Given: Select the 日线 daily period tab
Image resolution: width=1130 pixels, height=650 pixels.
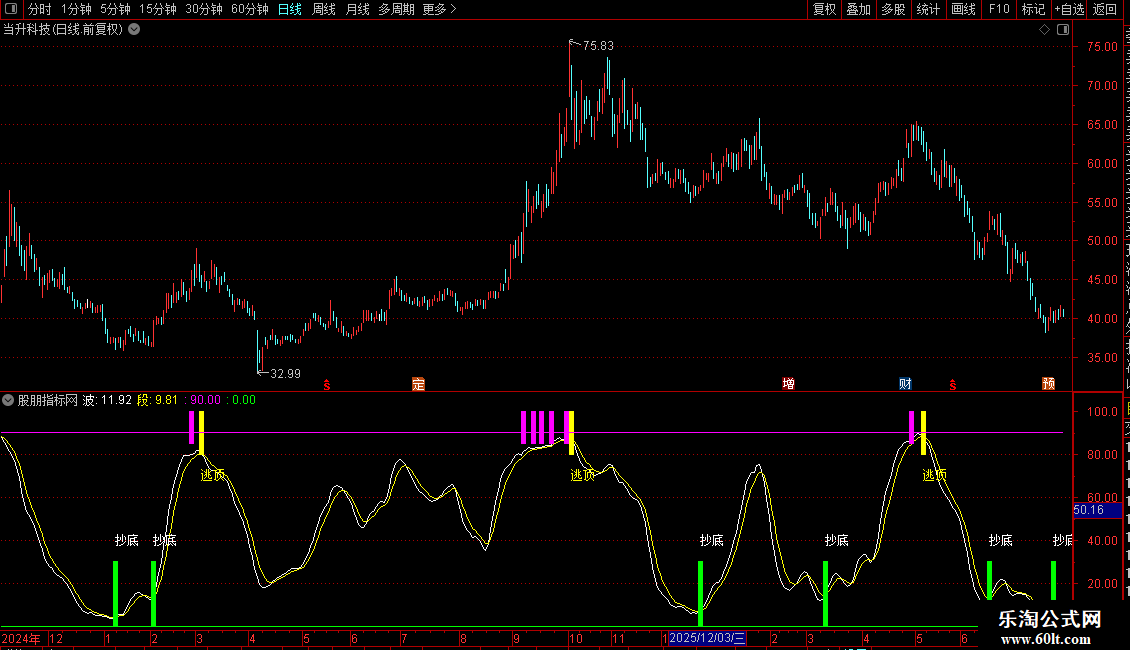Looking at the screenshot, I should [x=290, y=9].
